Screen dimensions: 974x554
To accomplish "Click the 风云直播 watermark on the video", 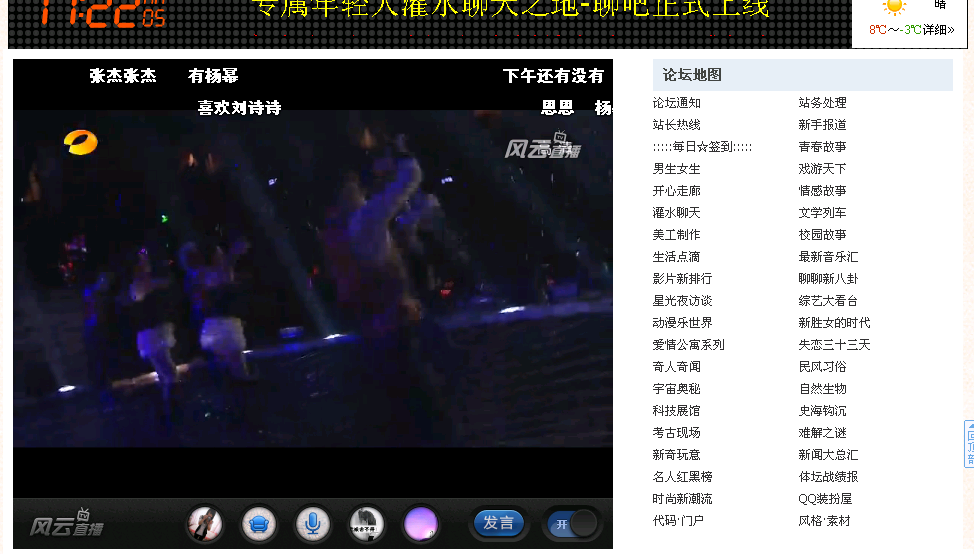I will coord(541,148).
